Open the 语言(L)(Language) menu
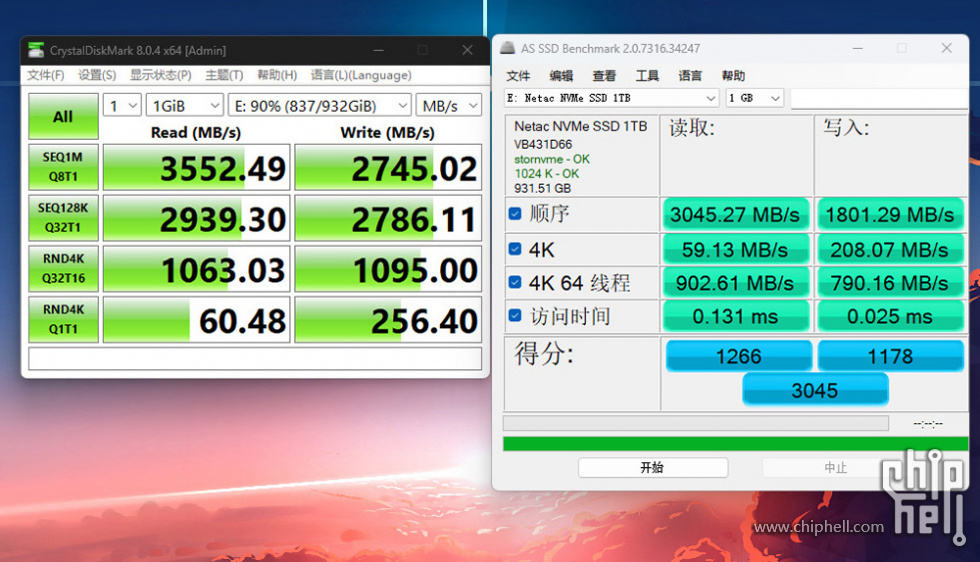The height and width of the screenshot is (562, 980). click(x=361, y=75)
